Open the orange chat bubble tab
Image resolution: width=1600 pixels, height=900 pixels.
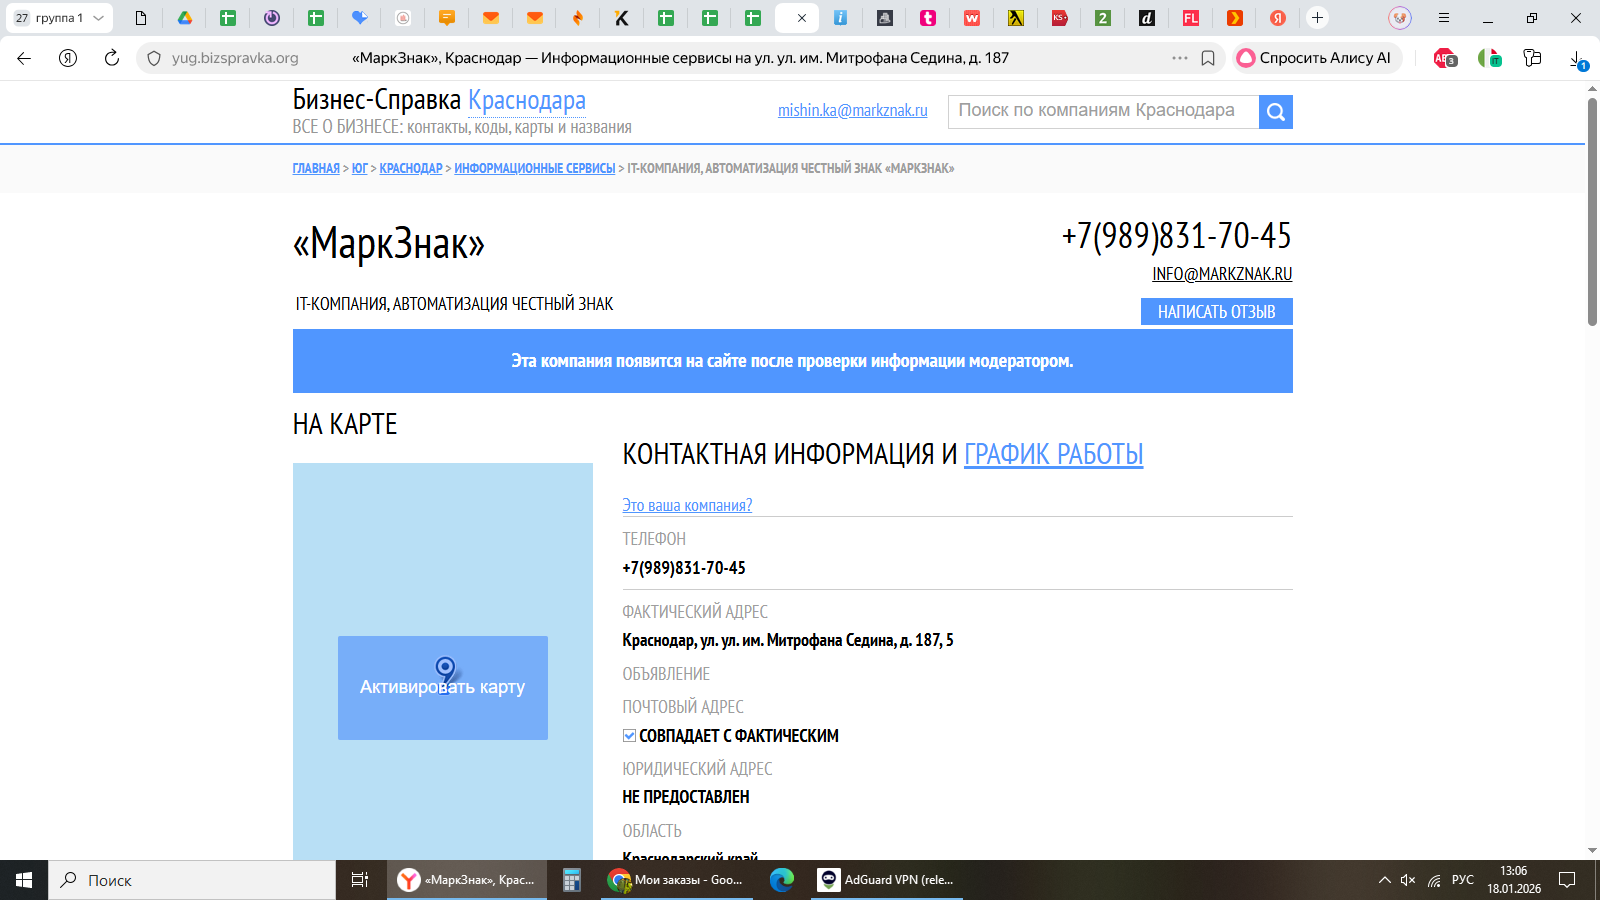coord(447,18)
